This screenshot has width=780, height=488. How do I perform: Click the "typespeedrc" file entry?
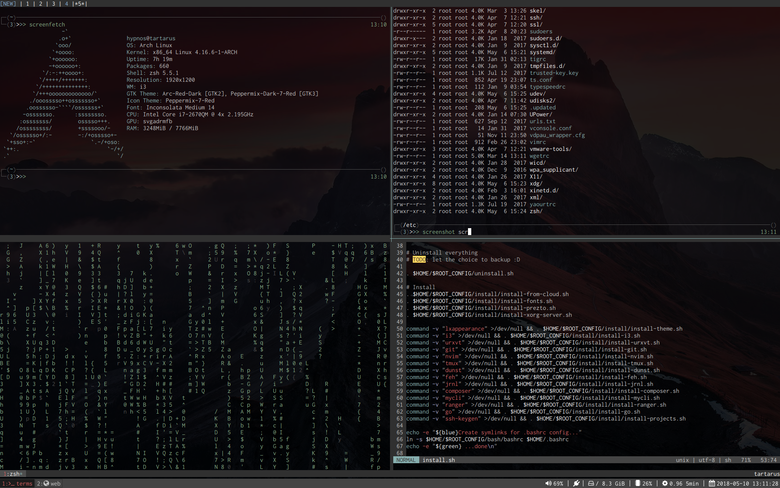click(x=547, y=87)
